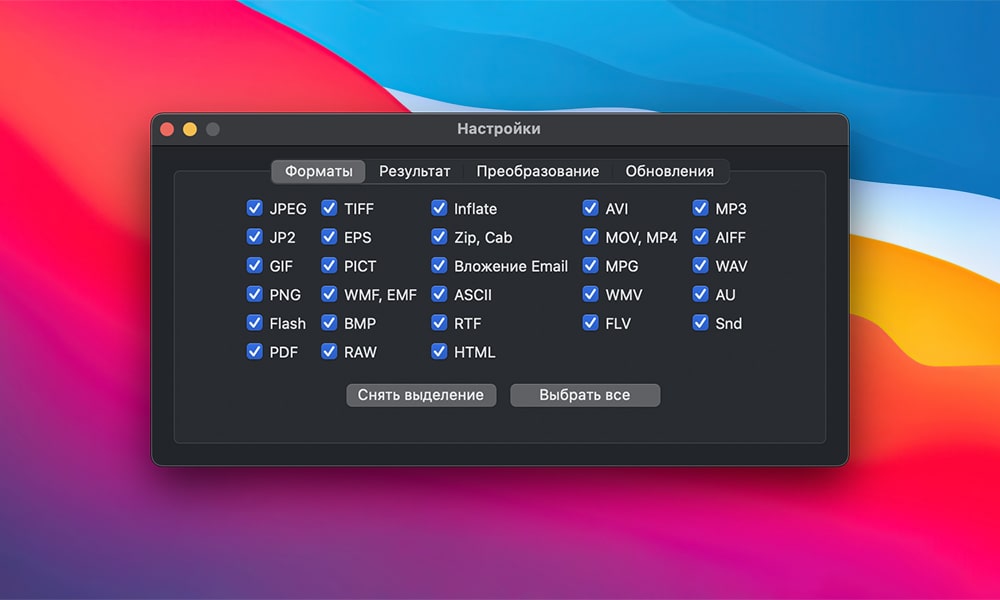The height and width of the screenshot is (600, 1000).
Task: Switch to the Результат tab
Action: coord(415,171)
